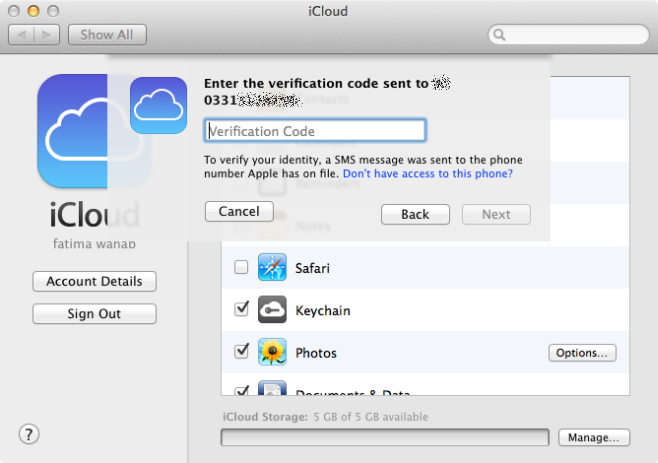Open Account Details
Screen dimensions: 658x463
[94, 282]
